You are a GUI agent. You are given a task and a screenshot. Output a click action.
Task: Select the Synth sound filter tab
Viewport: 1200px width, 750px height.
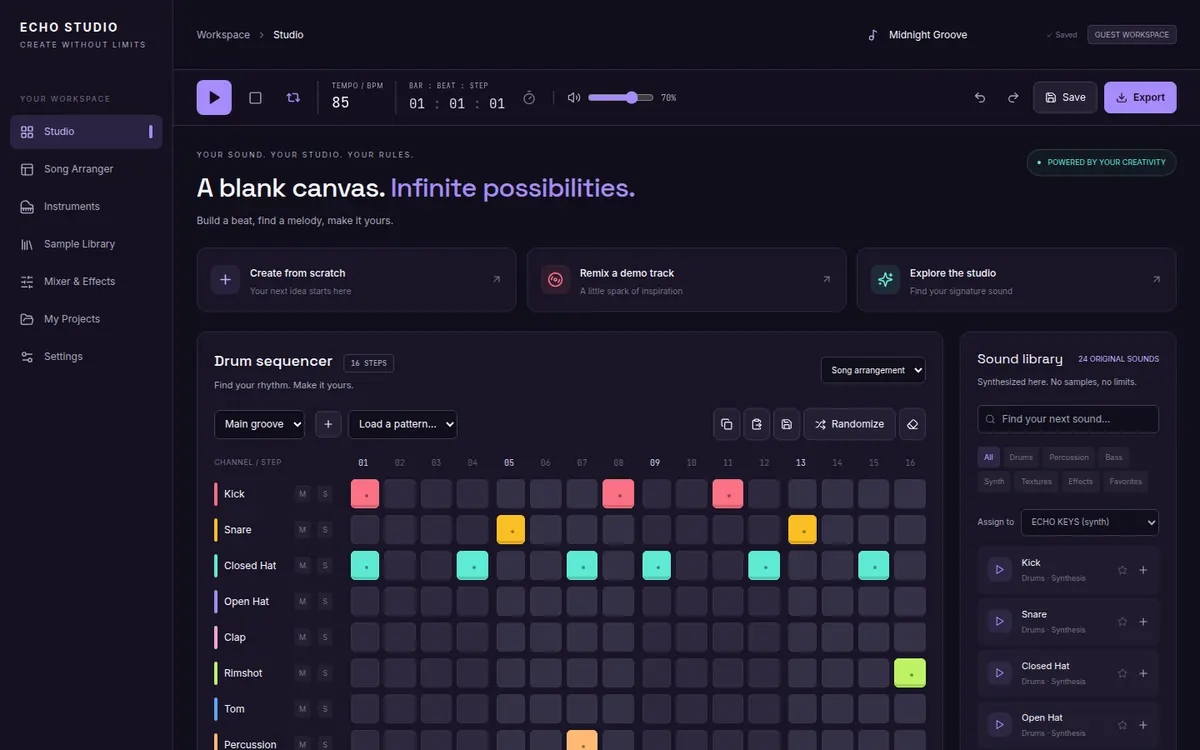(x=994, y=481)
